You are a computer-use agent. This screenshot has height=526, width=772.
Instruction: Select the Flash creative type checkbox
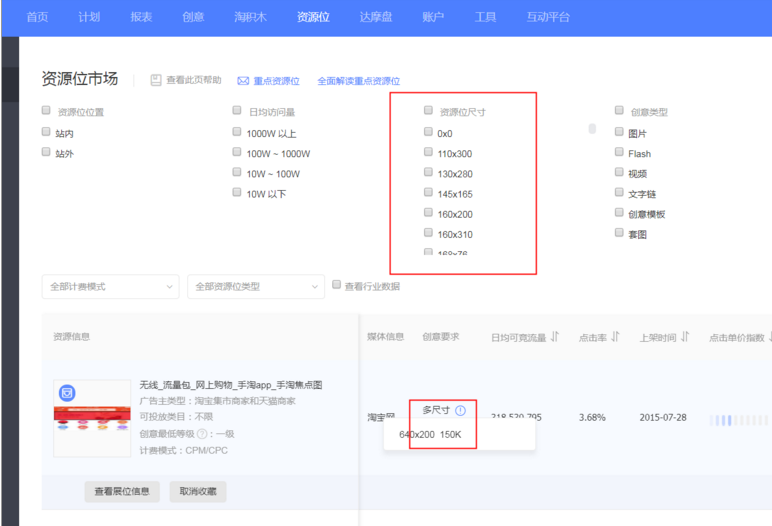point(619,153)
